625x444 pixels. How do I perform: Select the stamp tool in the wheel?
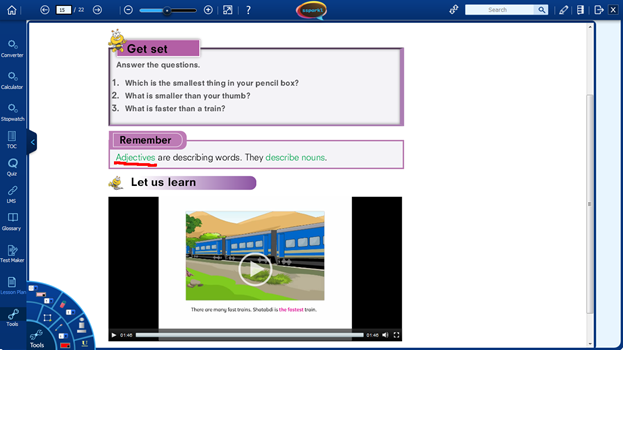(82, 326)
